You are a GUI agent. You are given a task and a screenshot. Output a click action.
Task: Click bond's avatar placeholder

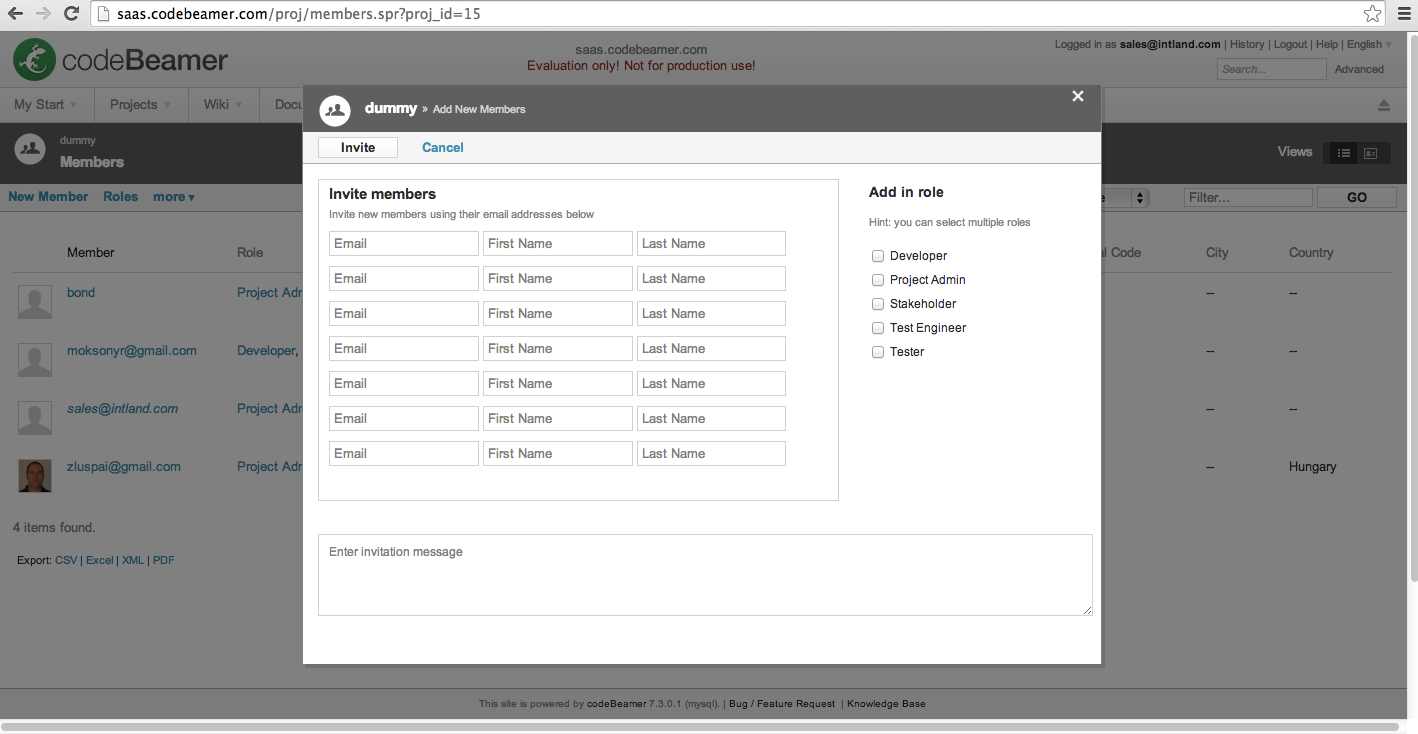tap(35, 302)
